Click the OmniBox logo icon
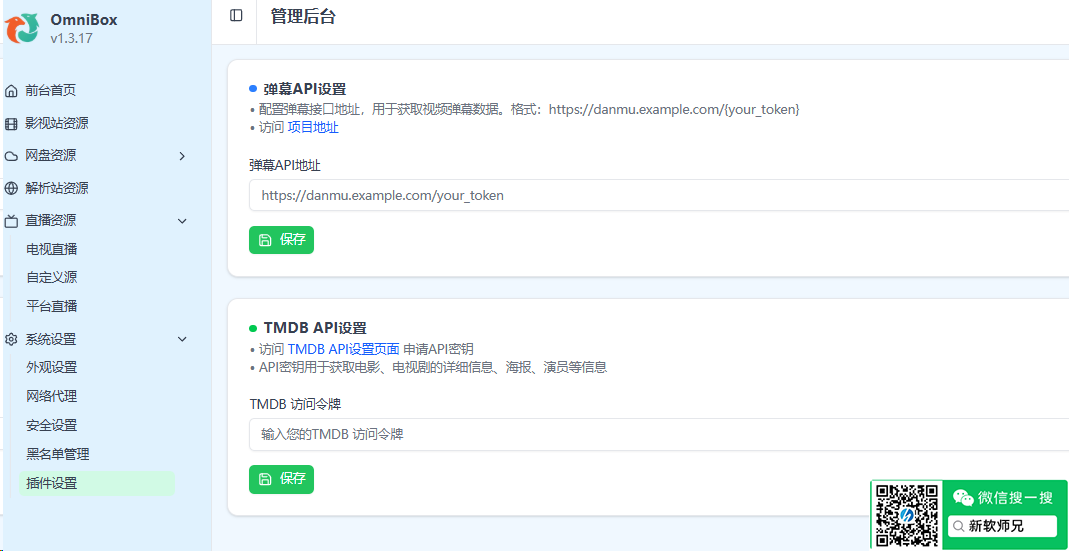 click(22, 29)
